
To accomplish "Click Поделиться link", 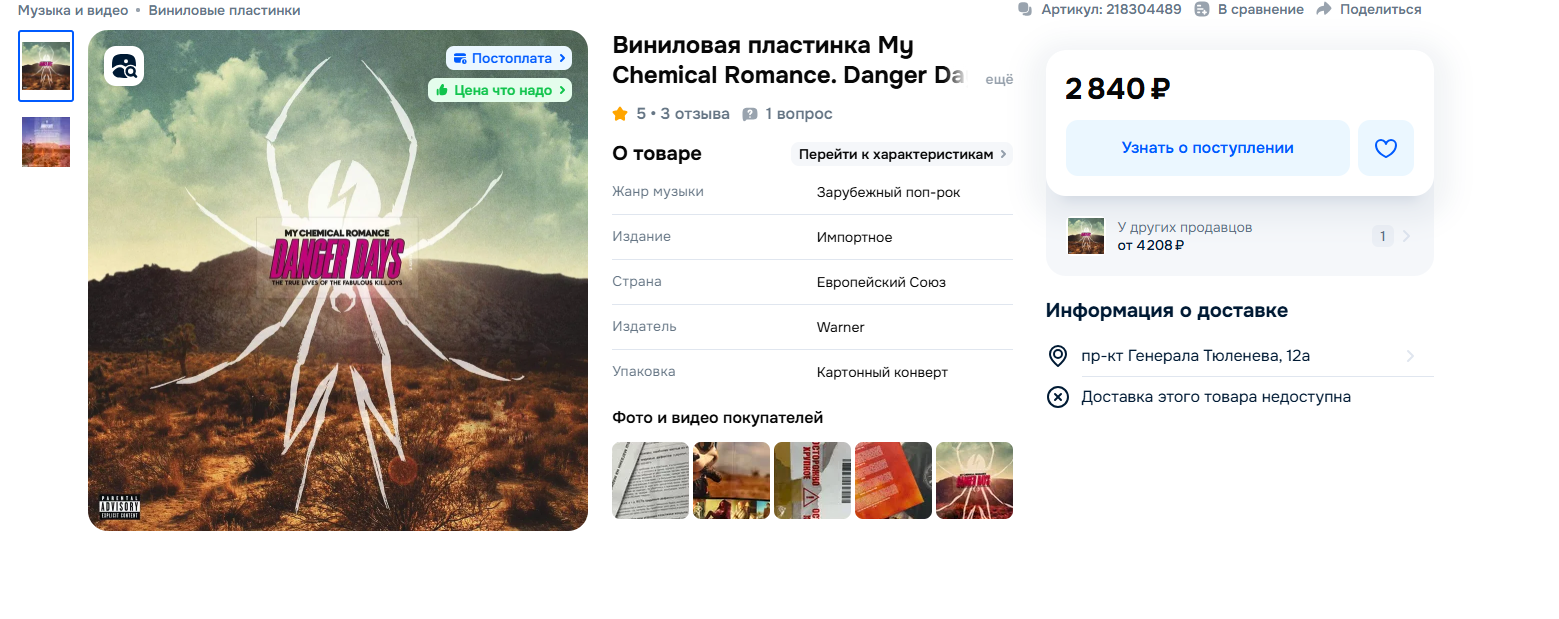I will pos(1380,9).
